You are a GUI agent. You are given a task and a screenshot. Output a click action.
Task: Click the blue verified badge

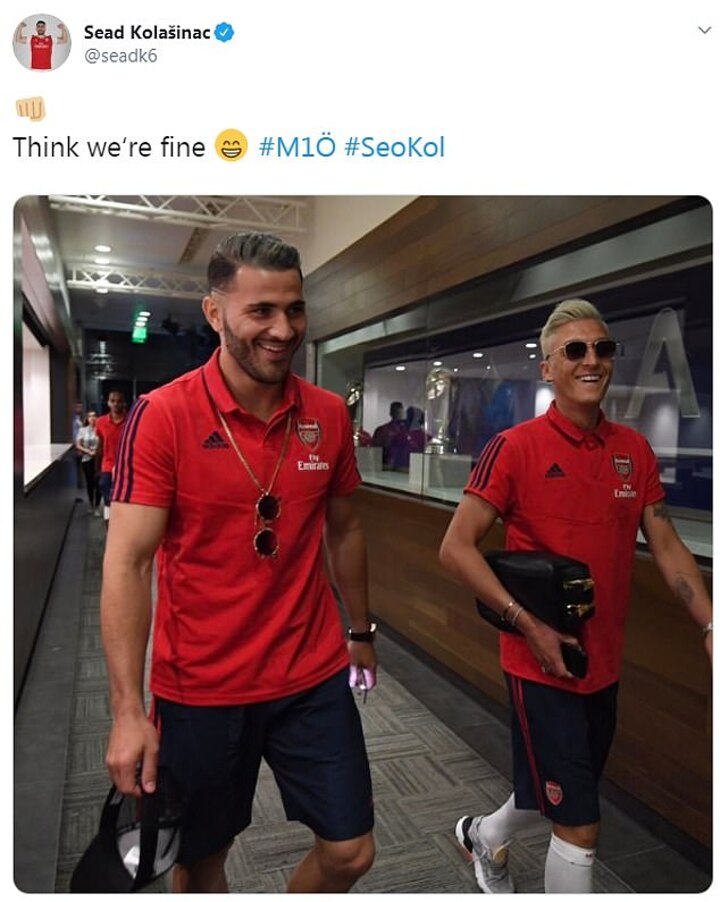coord(224,32)
